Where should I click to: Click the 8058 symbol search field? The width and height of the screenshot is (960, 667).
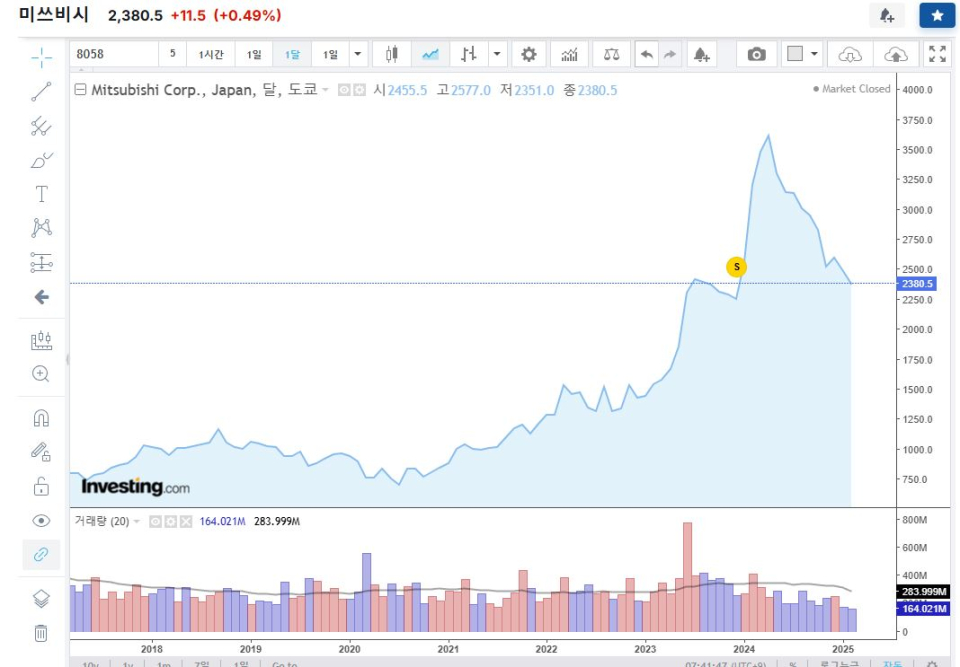tap(114, 54)
